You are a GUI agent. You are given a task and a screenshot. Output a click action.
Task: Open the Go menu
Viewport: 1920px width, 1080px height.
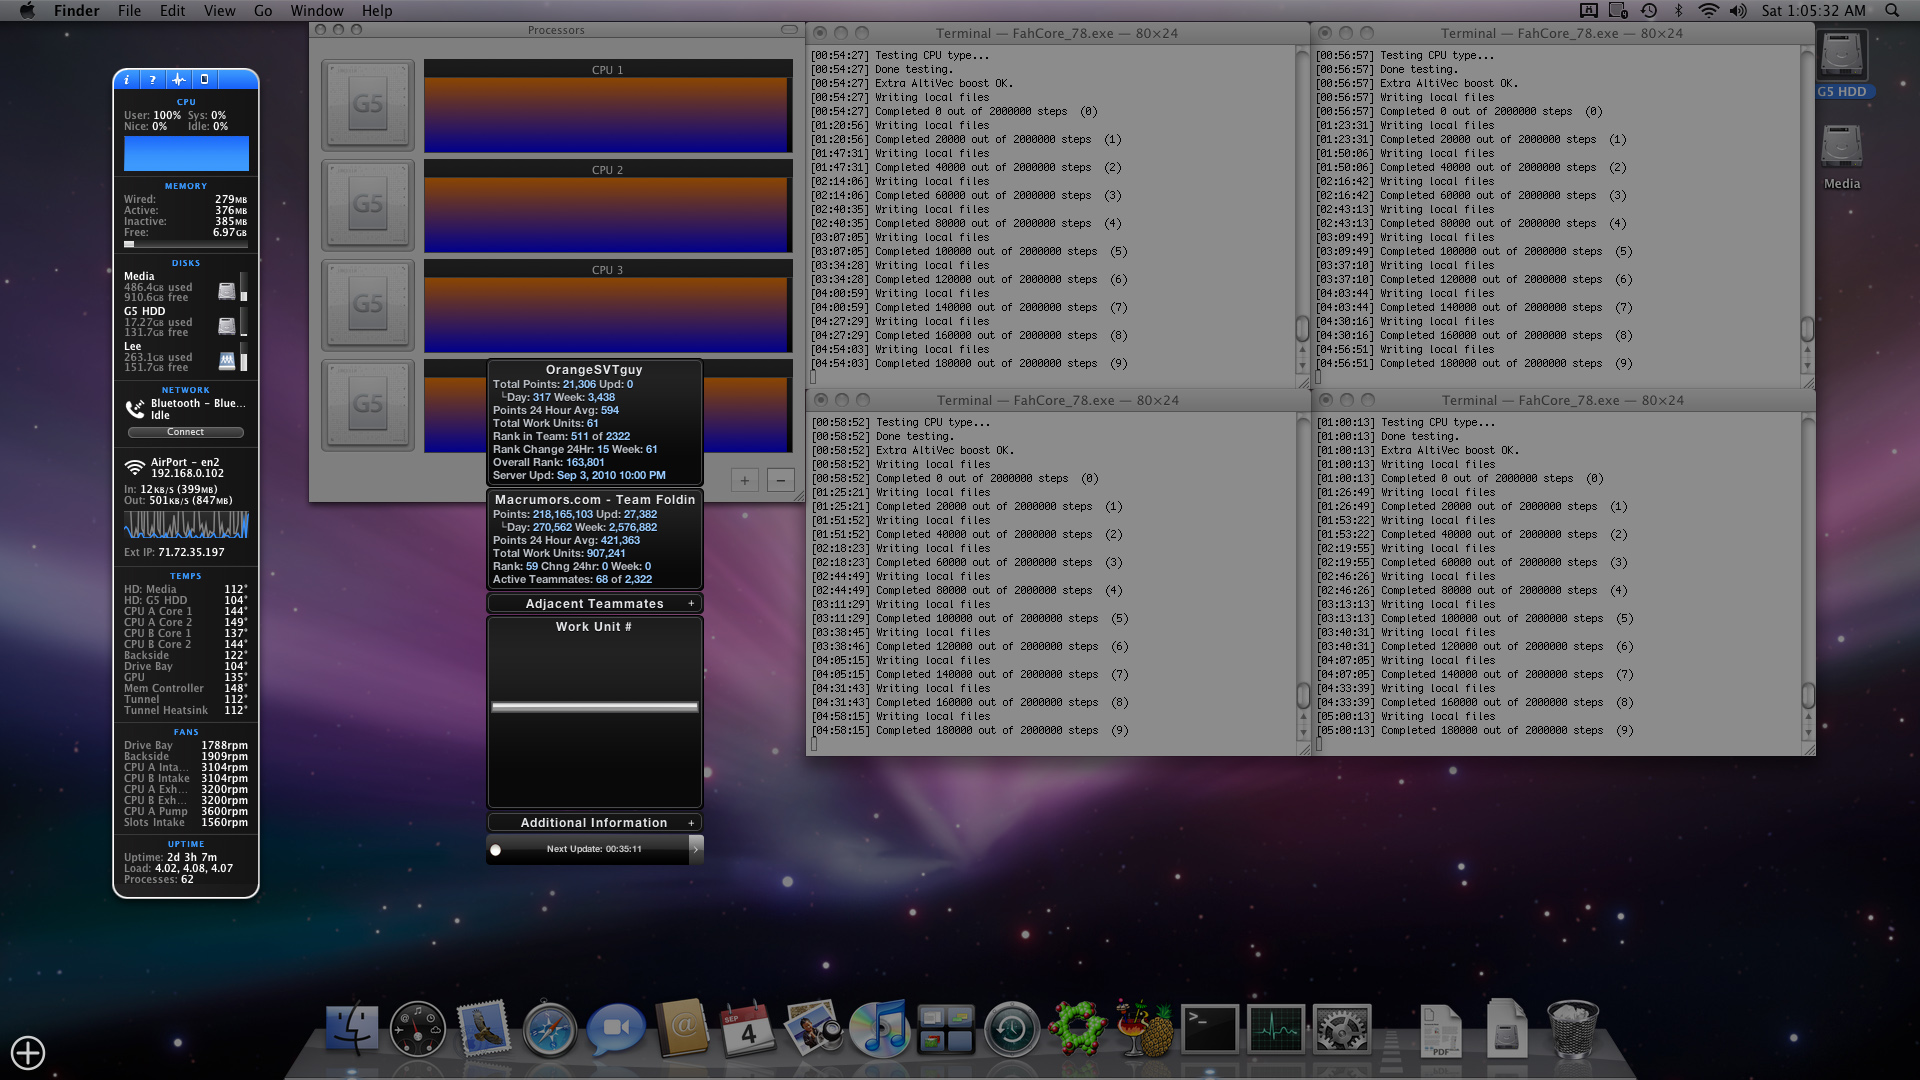click(263, 11)
